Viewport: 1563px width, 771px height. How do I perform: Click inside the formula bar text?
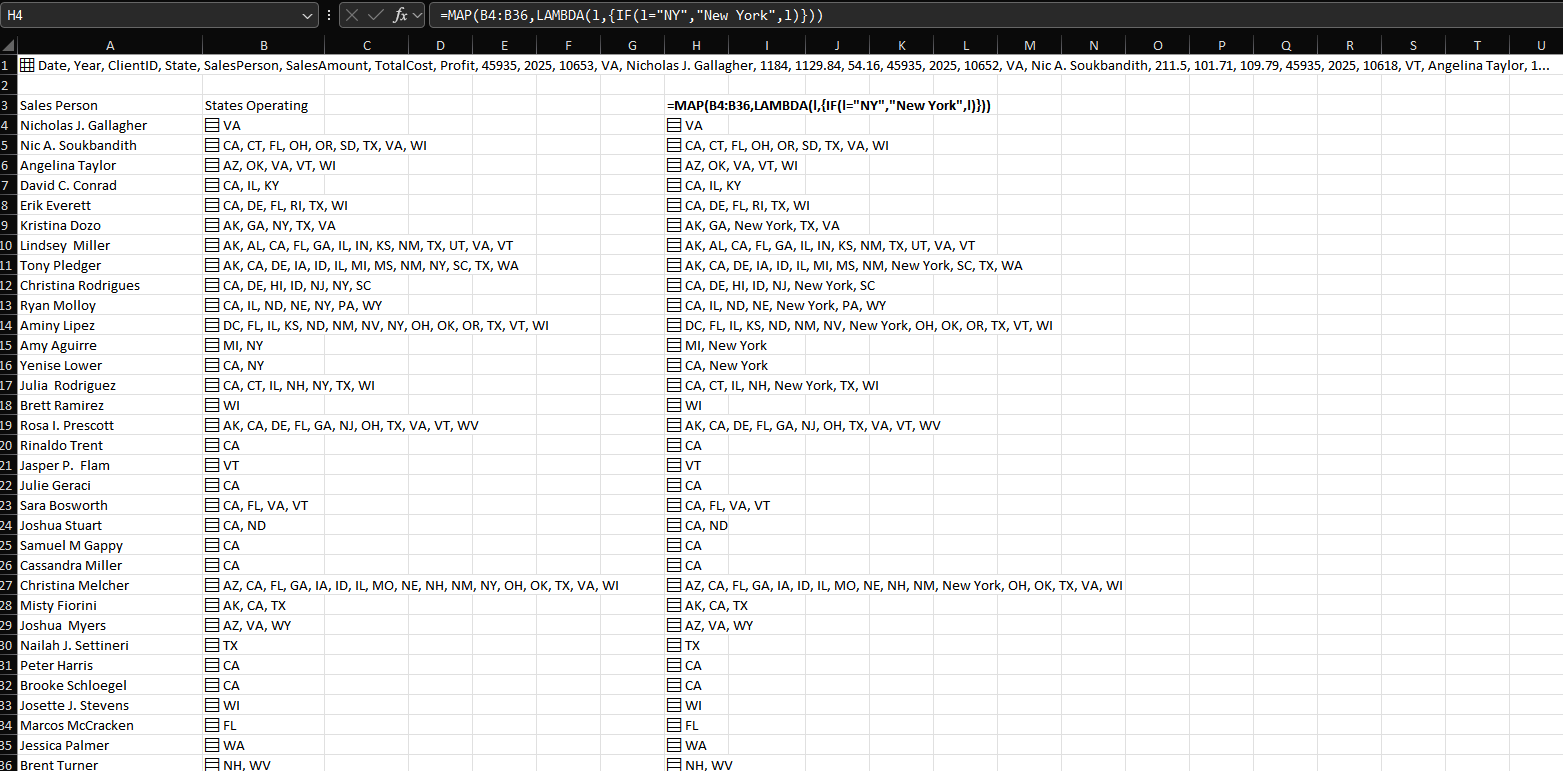coord(632,15)
